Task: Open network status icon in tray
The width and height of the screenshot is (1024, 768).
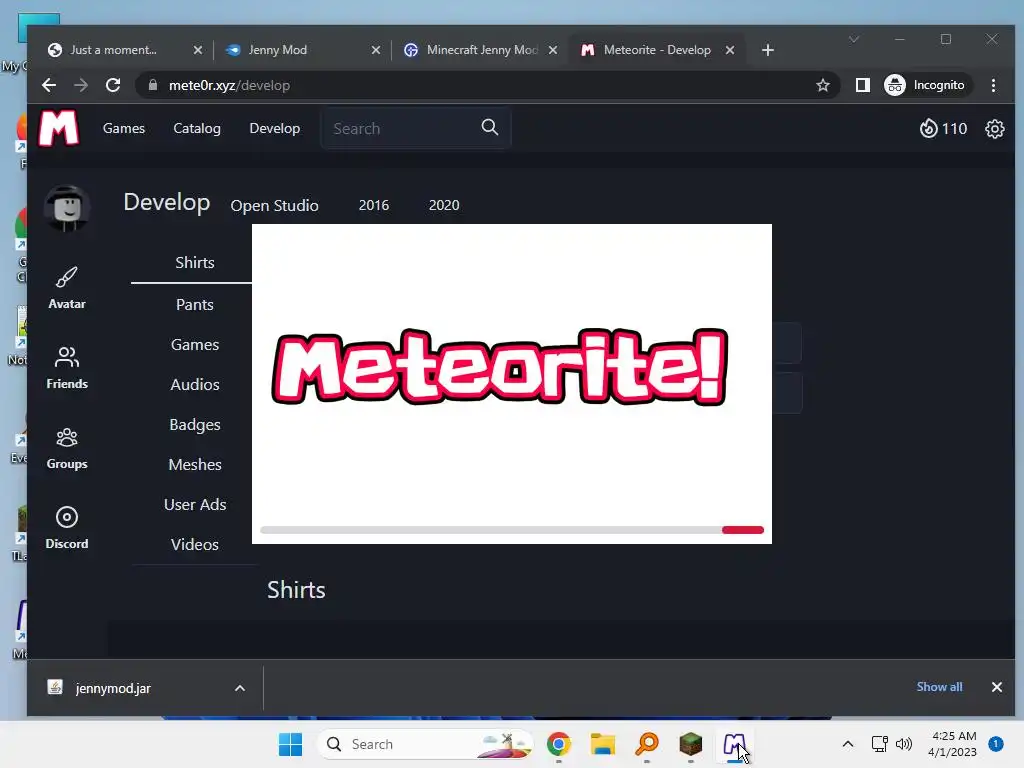Action: click(879, 744)
